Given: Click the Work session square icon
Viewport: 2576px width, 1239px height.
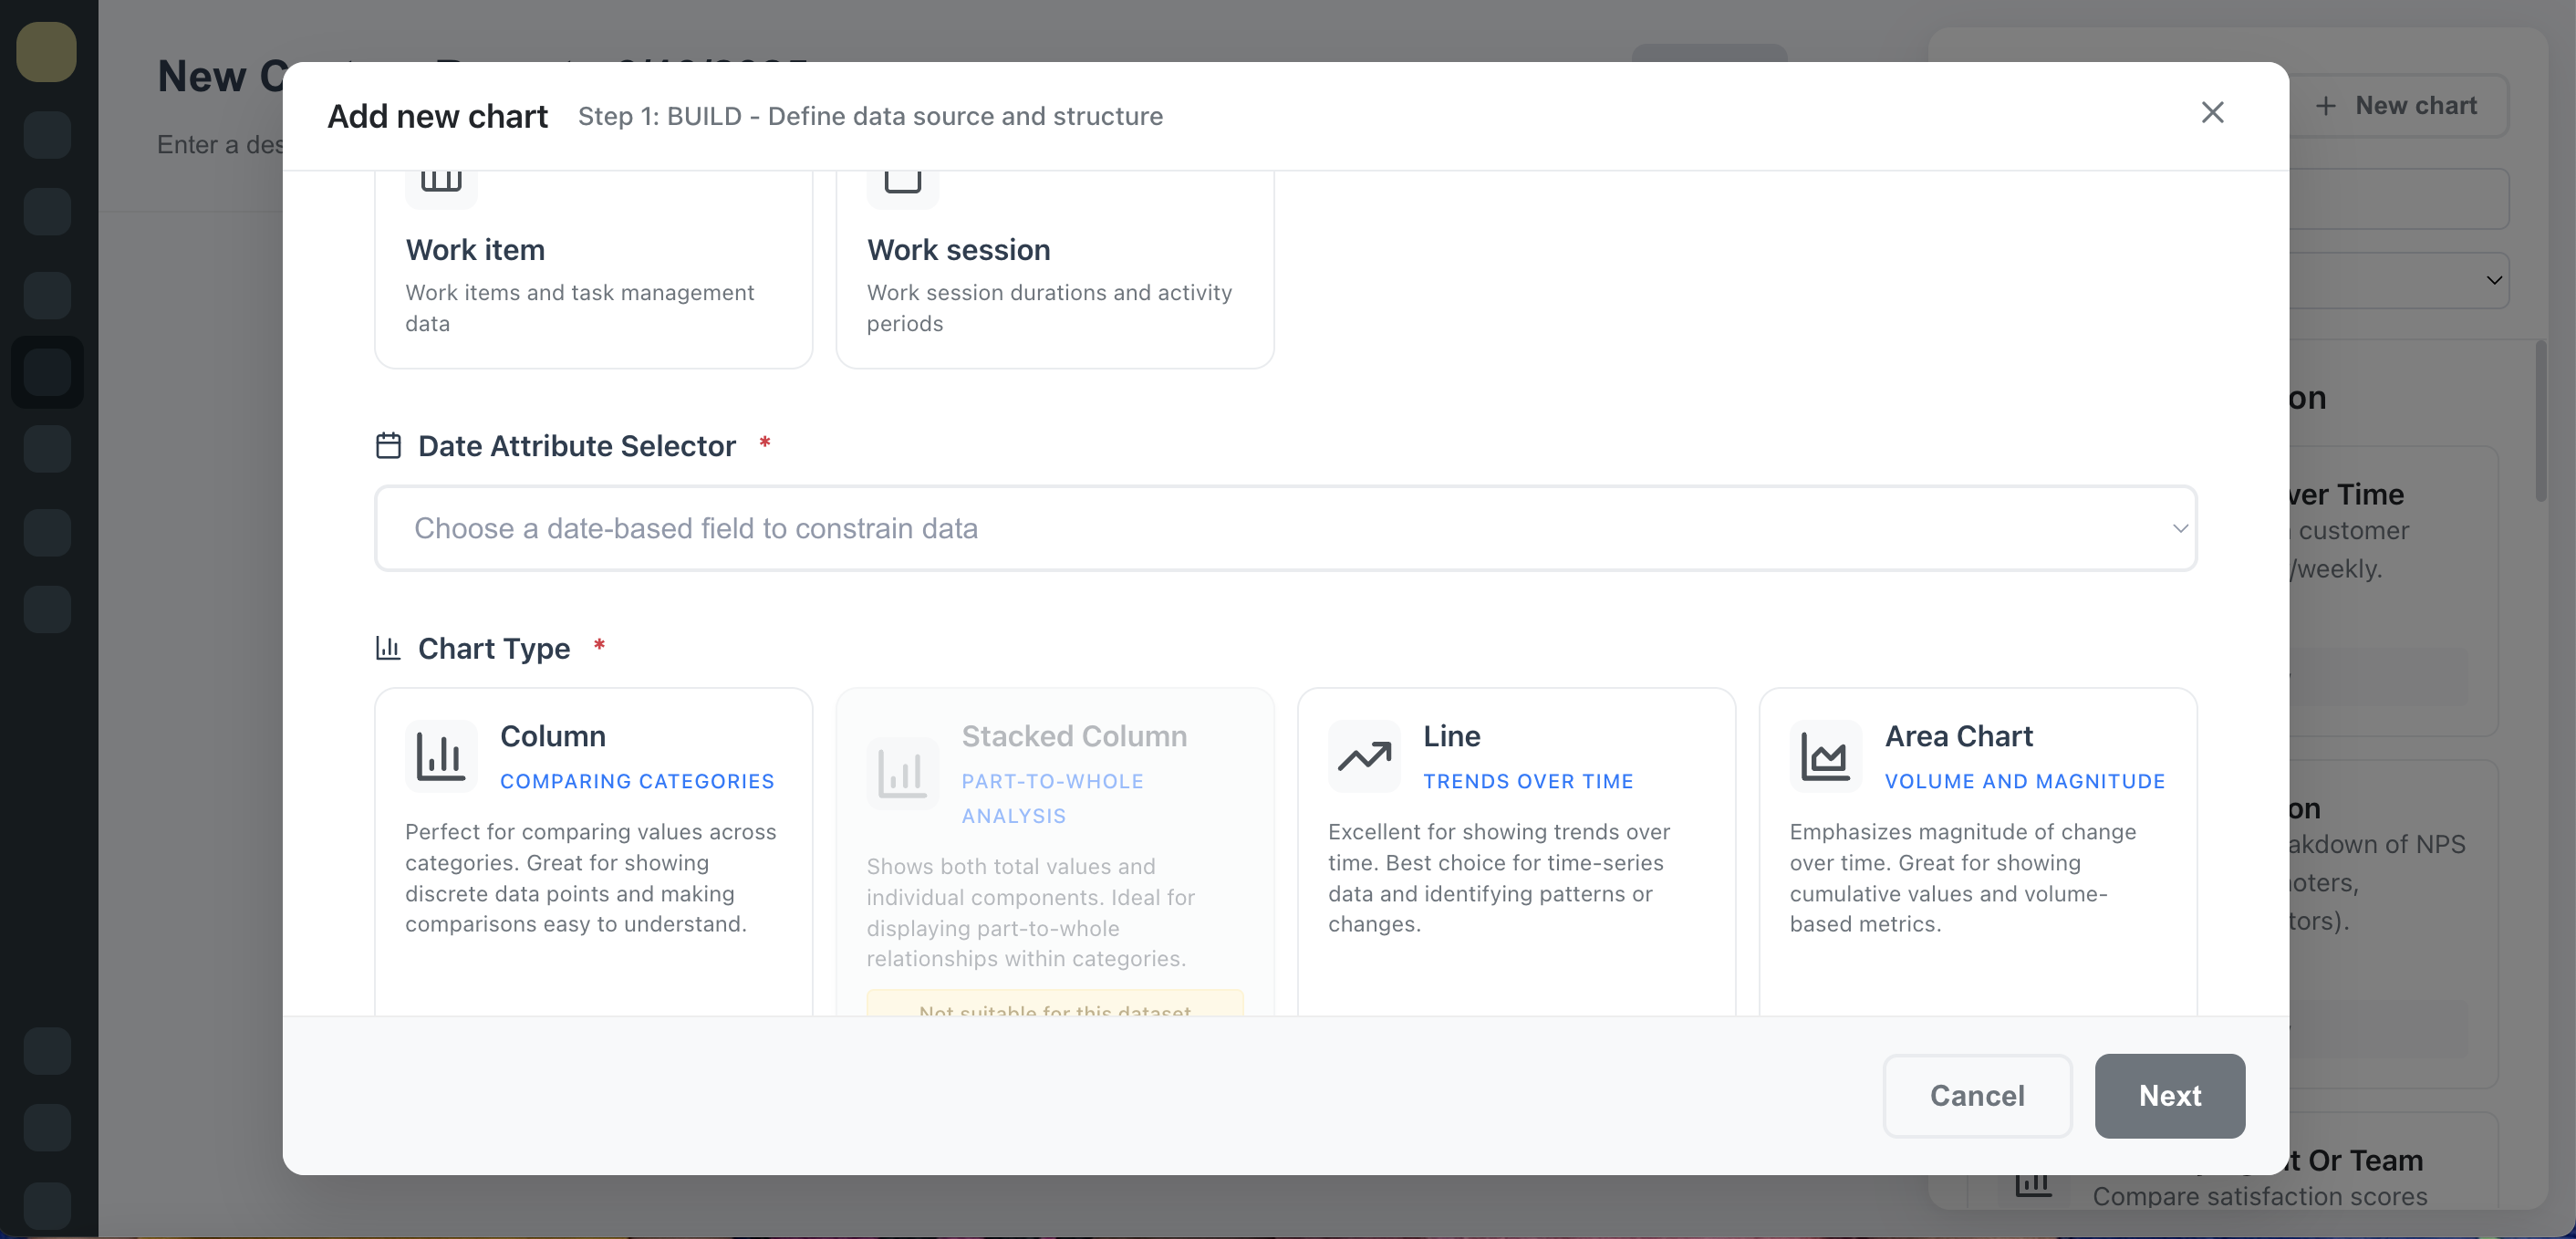Looking at the screenshot, I should (x=902, y=183).
